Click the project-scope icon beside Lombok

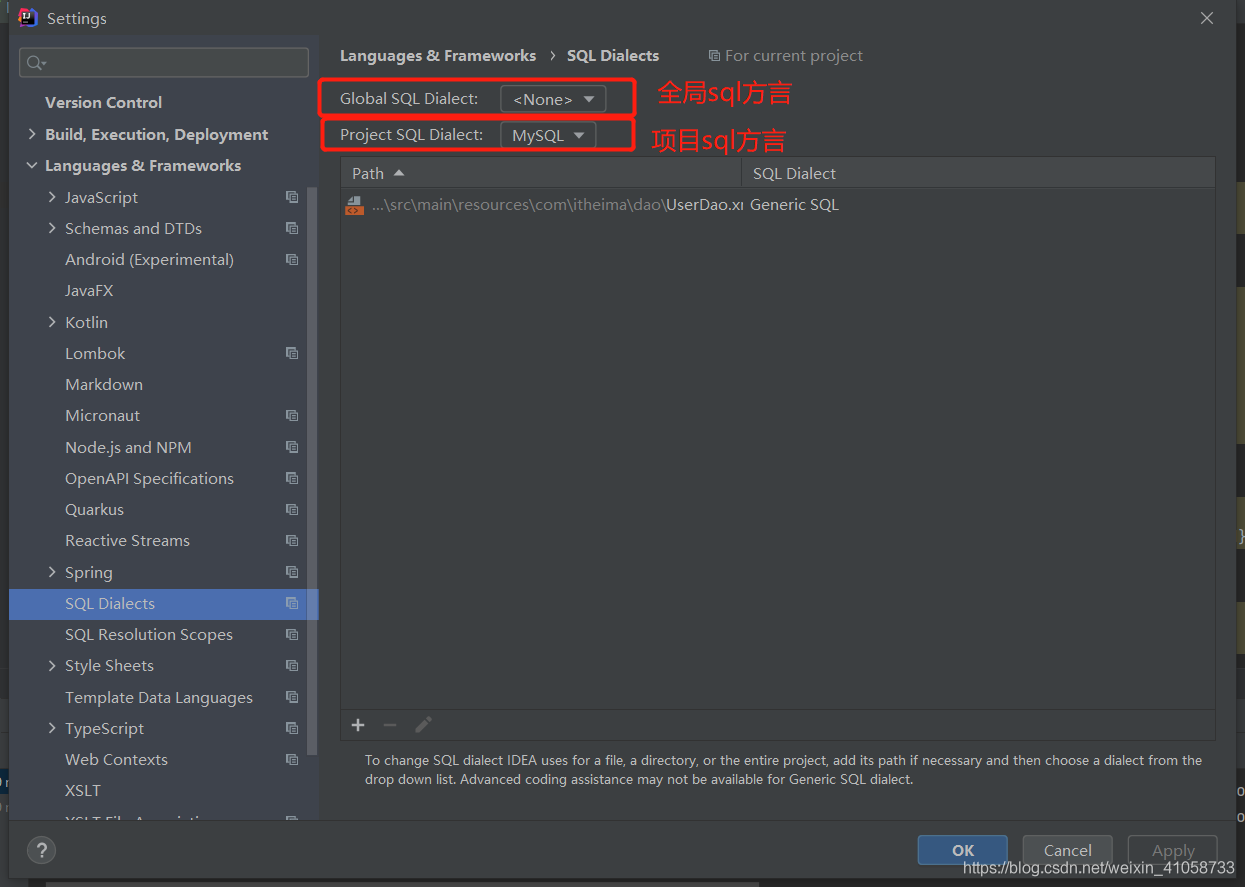(292, 353)
